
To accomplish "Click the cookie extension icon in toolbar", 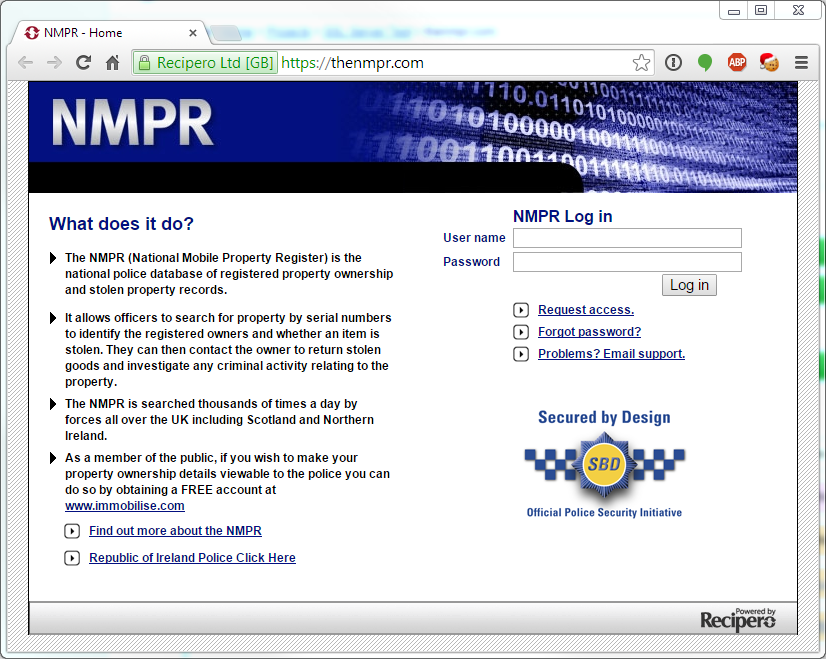I will pyautogui.click(x=769, y=63).
